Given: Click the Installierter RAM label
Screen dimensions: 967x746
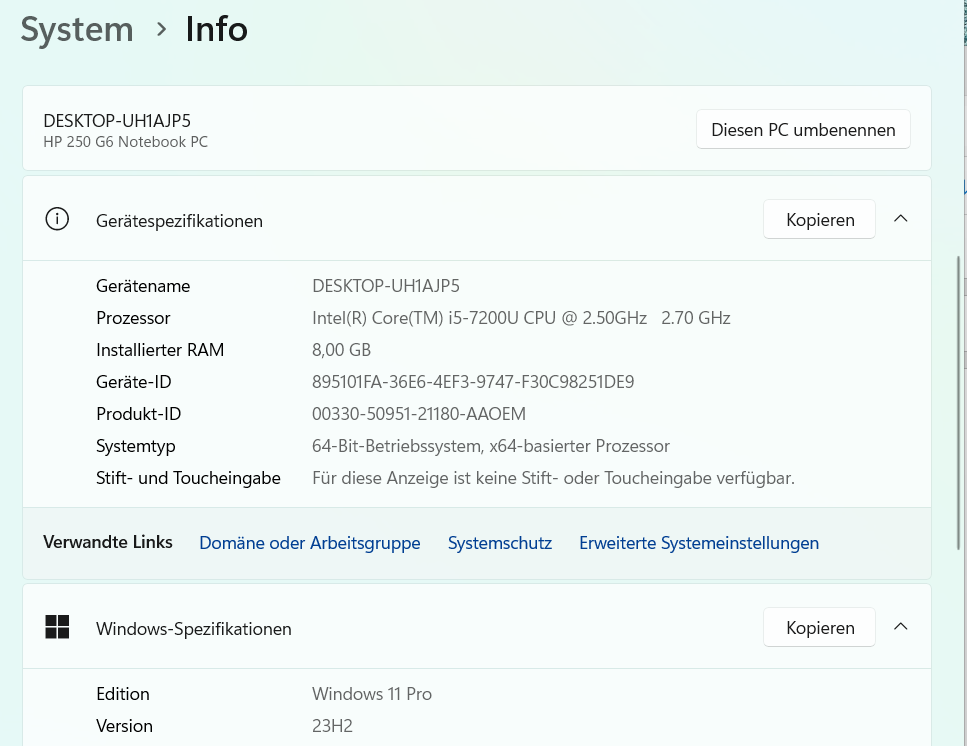Looking at the screenshot, I should pyautogui.click(x=160, y=350).
